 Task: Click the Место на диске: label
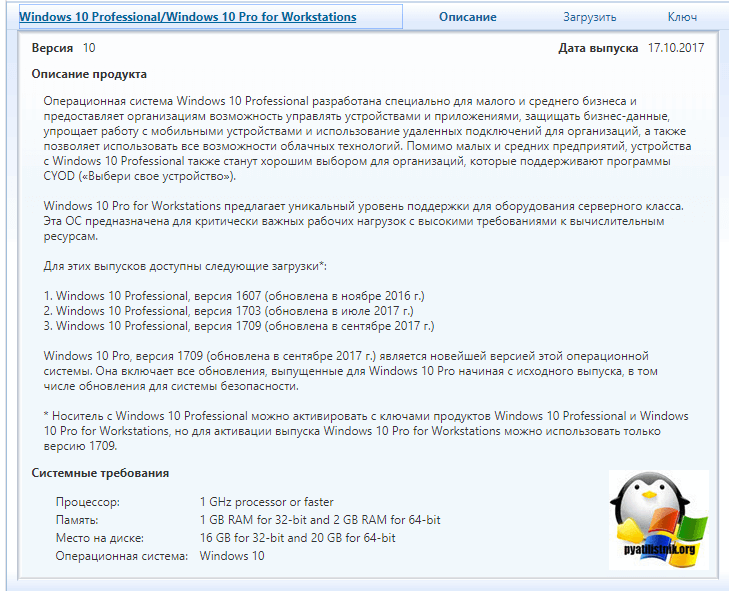coord(99,538)
